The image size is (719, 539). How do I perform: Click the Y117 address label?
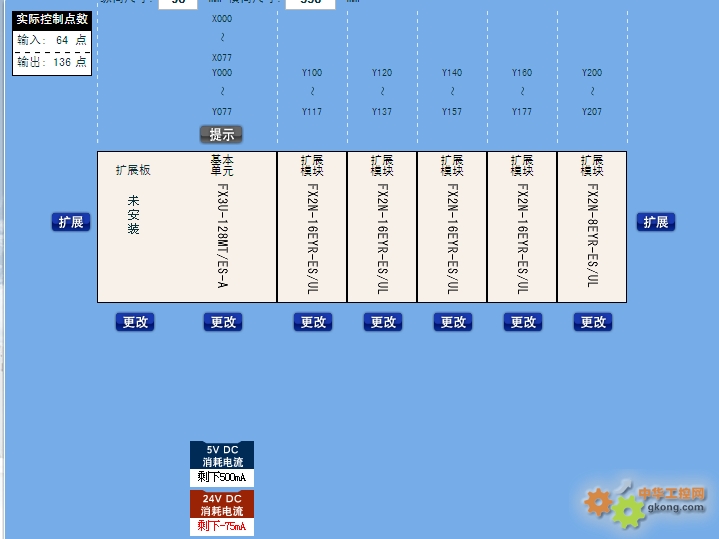(x=312, y=111)
